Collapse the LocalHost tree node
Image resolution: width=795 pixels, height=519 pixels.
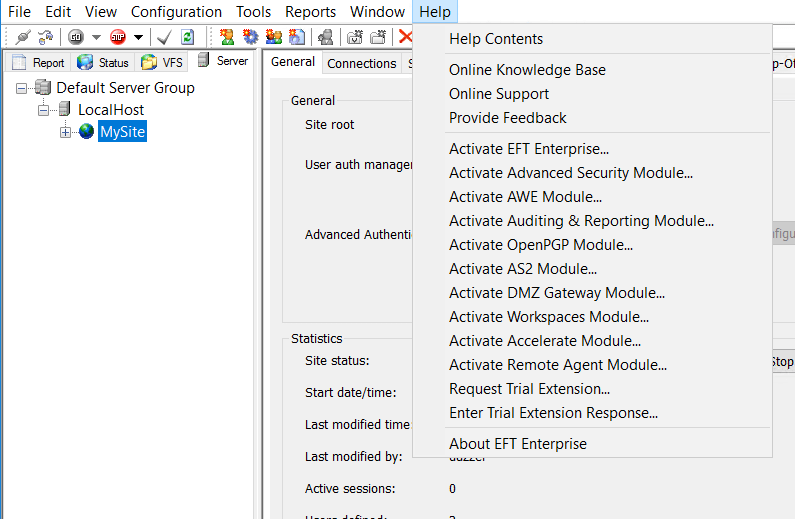44,110
